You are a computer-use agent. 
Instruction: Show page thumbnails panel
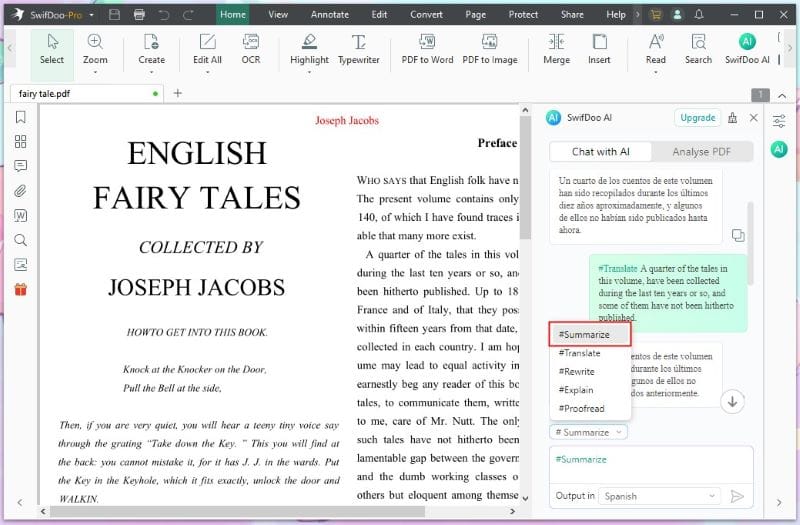(x=20, y=141)
